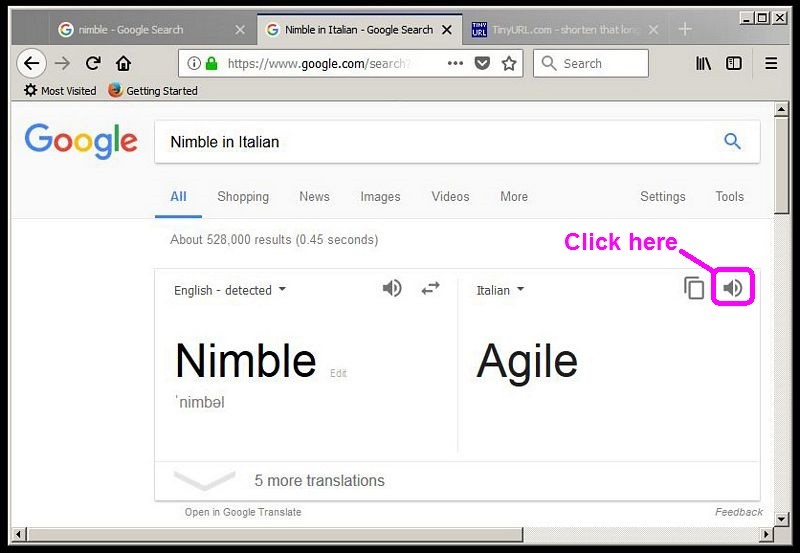Viewport: 800px width, 553px height.
Task: Open the Firefox Library icon
Action: [x=704, y=63]
